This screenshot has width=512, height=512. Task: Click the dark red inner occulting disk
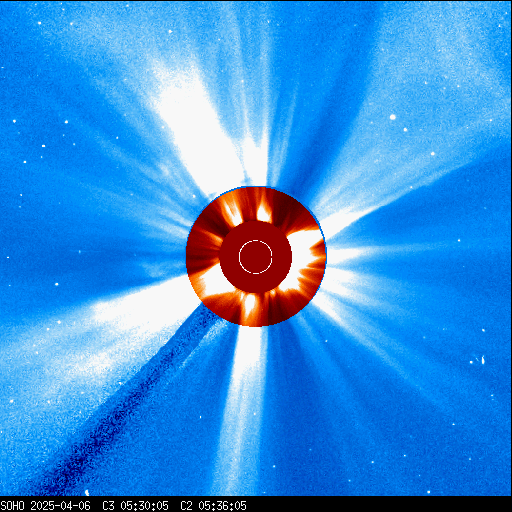click(256, 257)
